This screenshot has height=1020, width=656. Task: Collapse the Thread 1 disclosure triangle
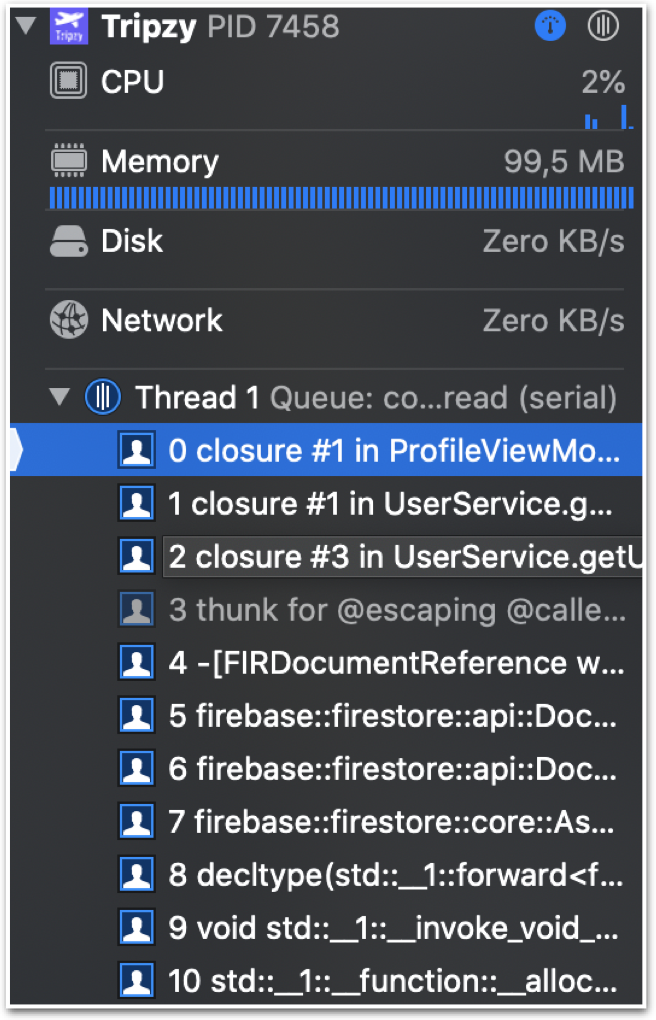point(60,396)
